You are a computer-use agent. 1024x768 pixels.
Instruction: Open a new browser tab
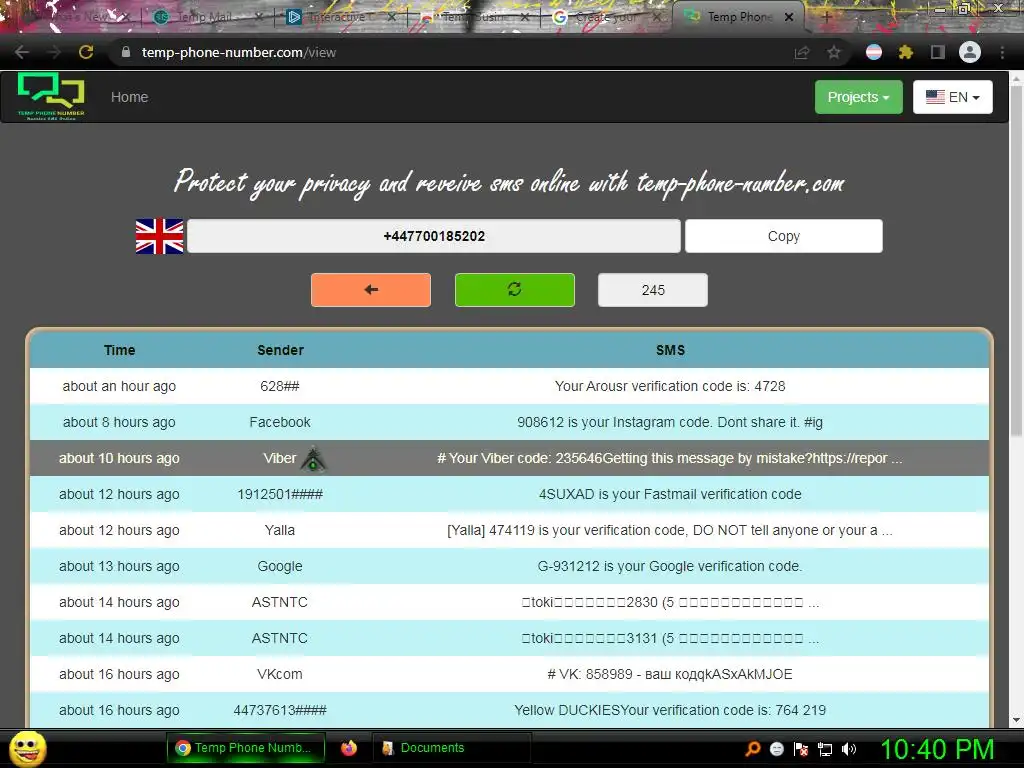(826, 17)
